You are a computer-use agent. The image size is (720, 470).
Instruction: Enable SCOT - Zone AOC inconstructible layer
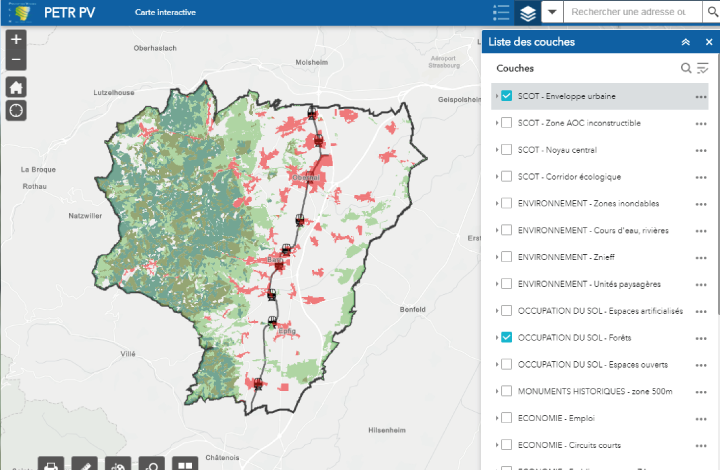coord(506,123)
